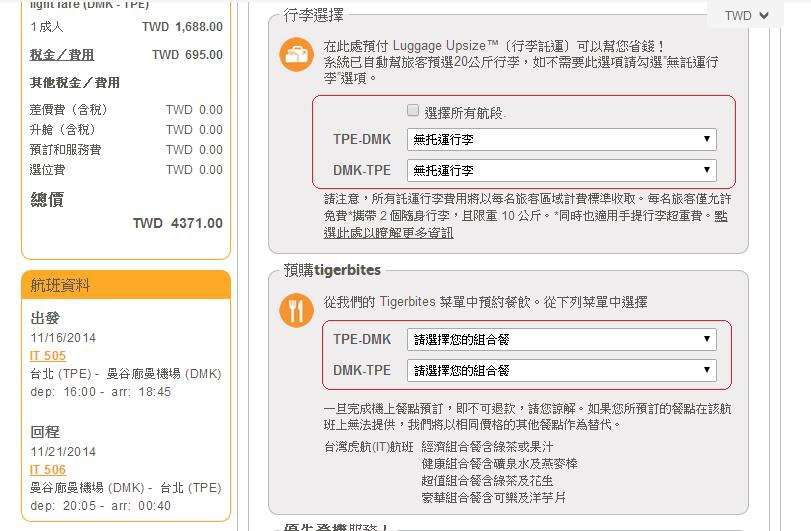Open the TWD currency selector
This screenshot has height=531, width=811.
[746, 16]
